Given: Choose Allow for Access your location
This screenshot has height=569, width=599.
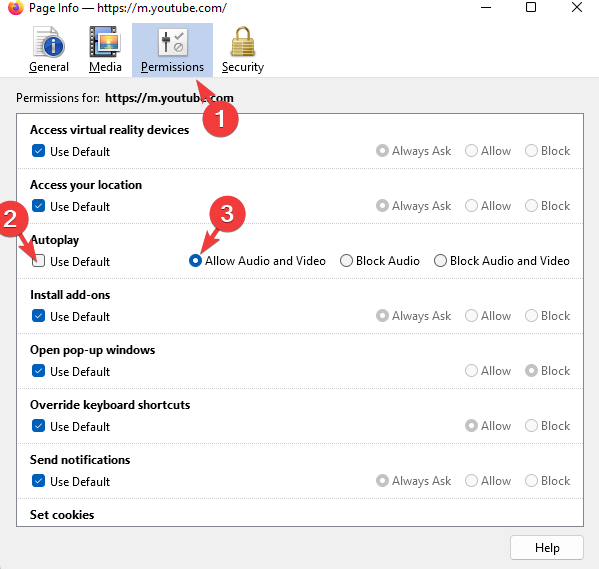Looking at the screenshot, I should coord(471,206).
